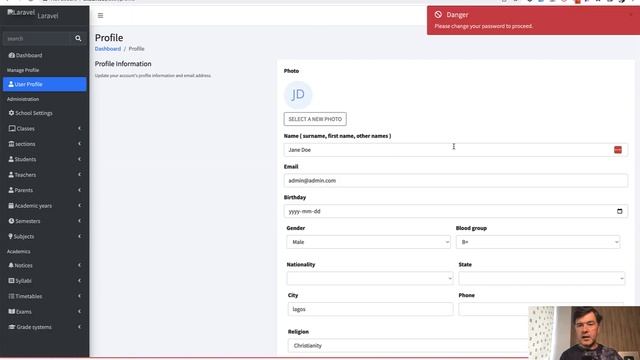The image size is (640, 360).
Task: Expand the sections menu chevron
Action: [79, 144]
